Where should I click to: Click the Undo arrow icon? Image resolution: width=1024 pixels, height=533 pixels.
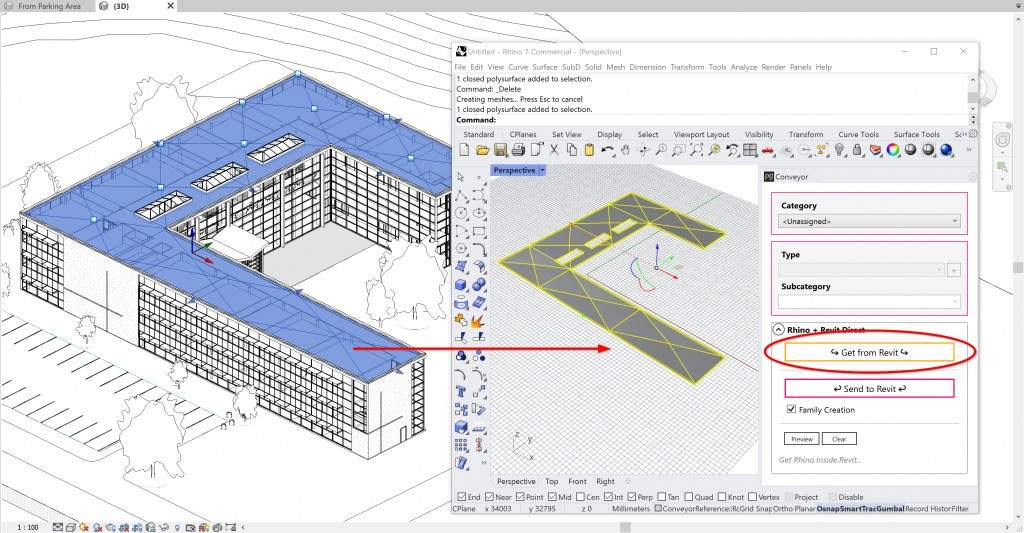pyautogui.click(x=607, y=150)
